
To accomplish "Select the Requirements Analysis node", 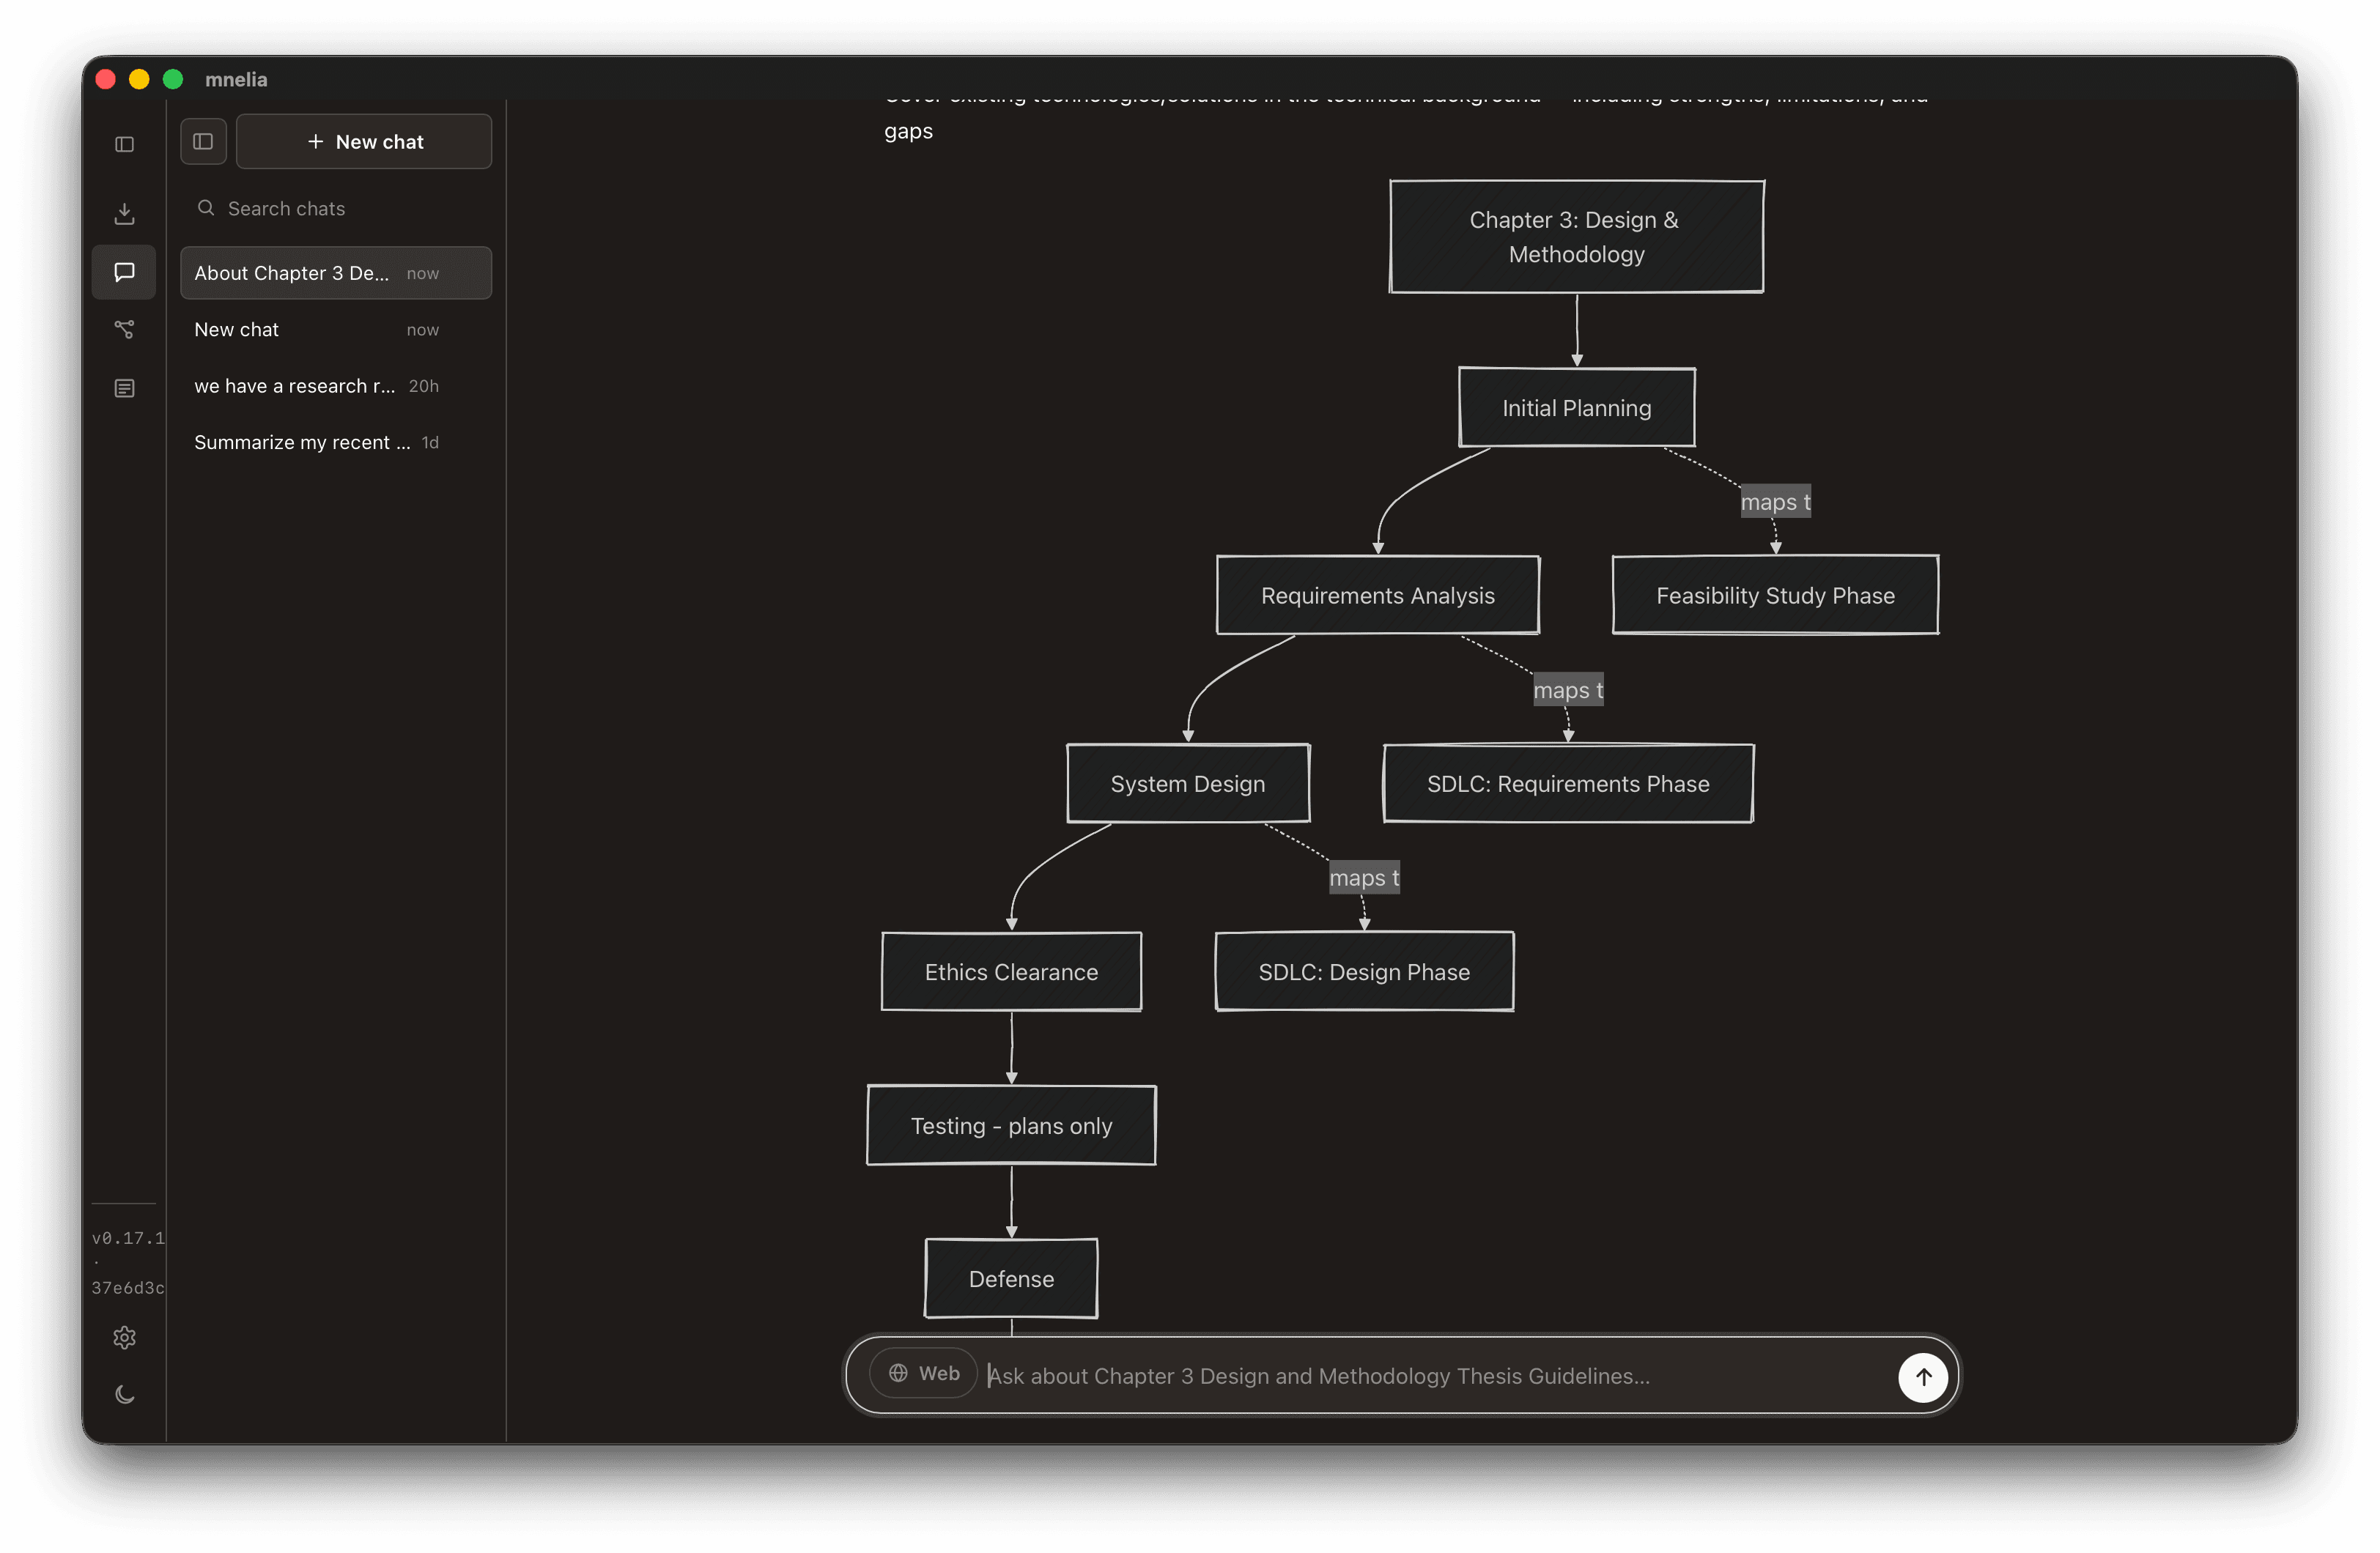I will 1377,596.
